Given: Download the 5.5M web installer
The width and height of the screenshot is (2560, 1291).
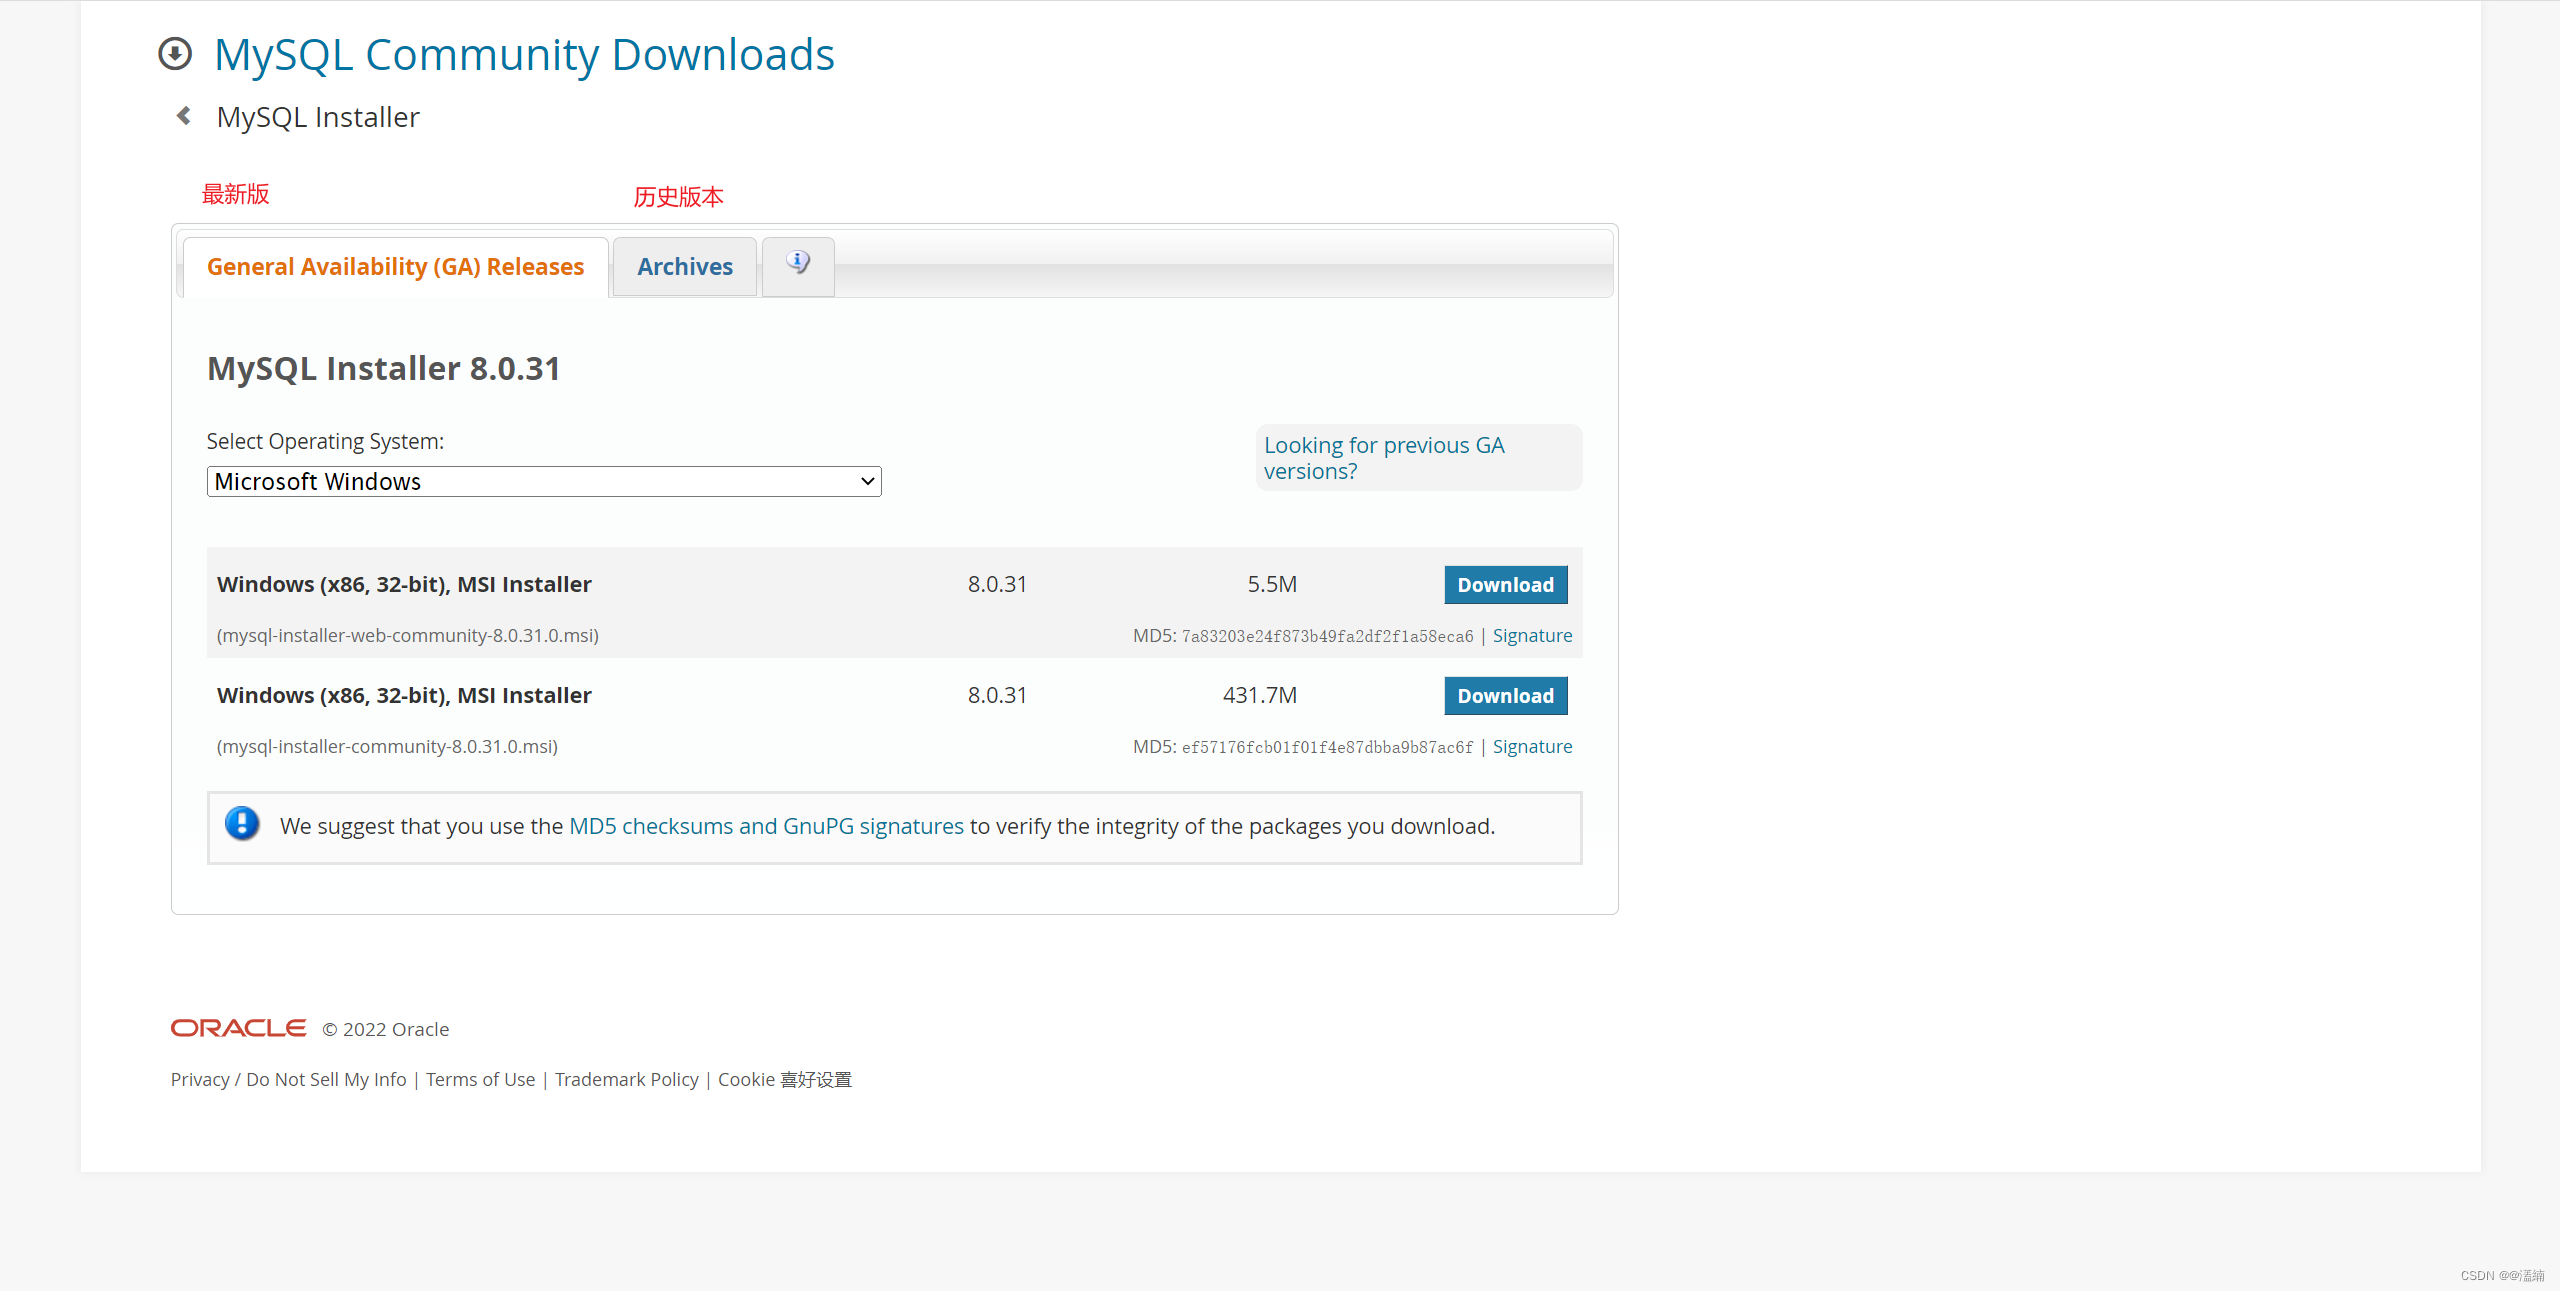Looking at the screenshot, I should pyautogui.click(x=1505, y=585).
